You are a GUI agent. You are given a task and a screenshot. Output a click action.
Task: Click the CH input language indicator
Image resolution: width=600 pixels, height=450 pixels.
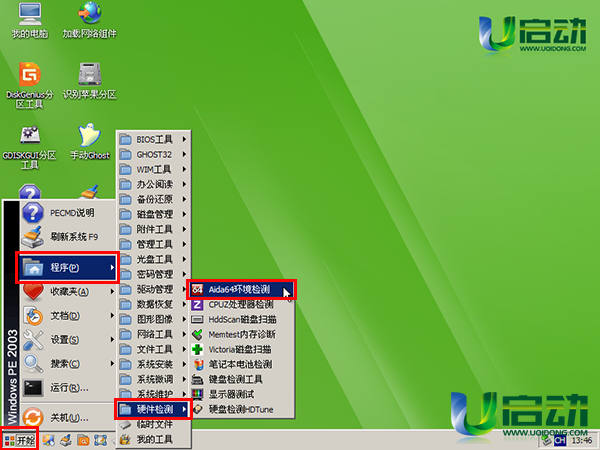point(560,441)
